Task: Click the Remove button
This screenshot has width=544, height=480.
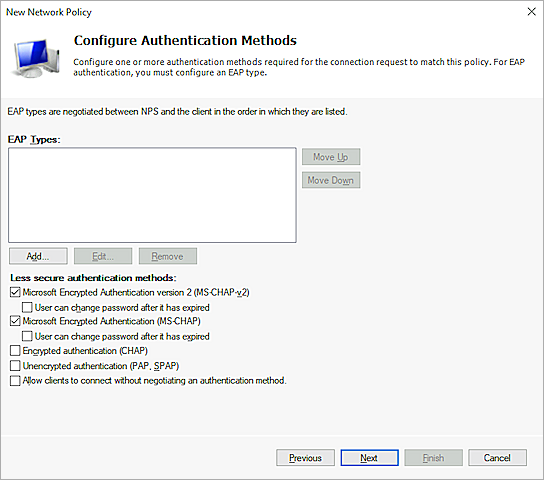Action: (168, 256)
